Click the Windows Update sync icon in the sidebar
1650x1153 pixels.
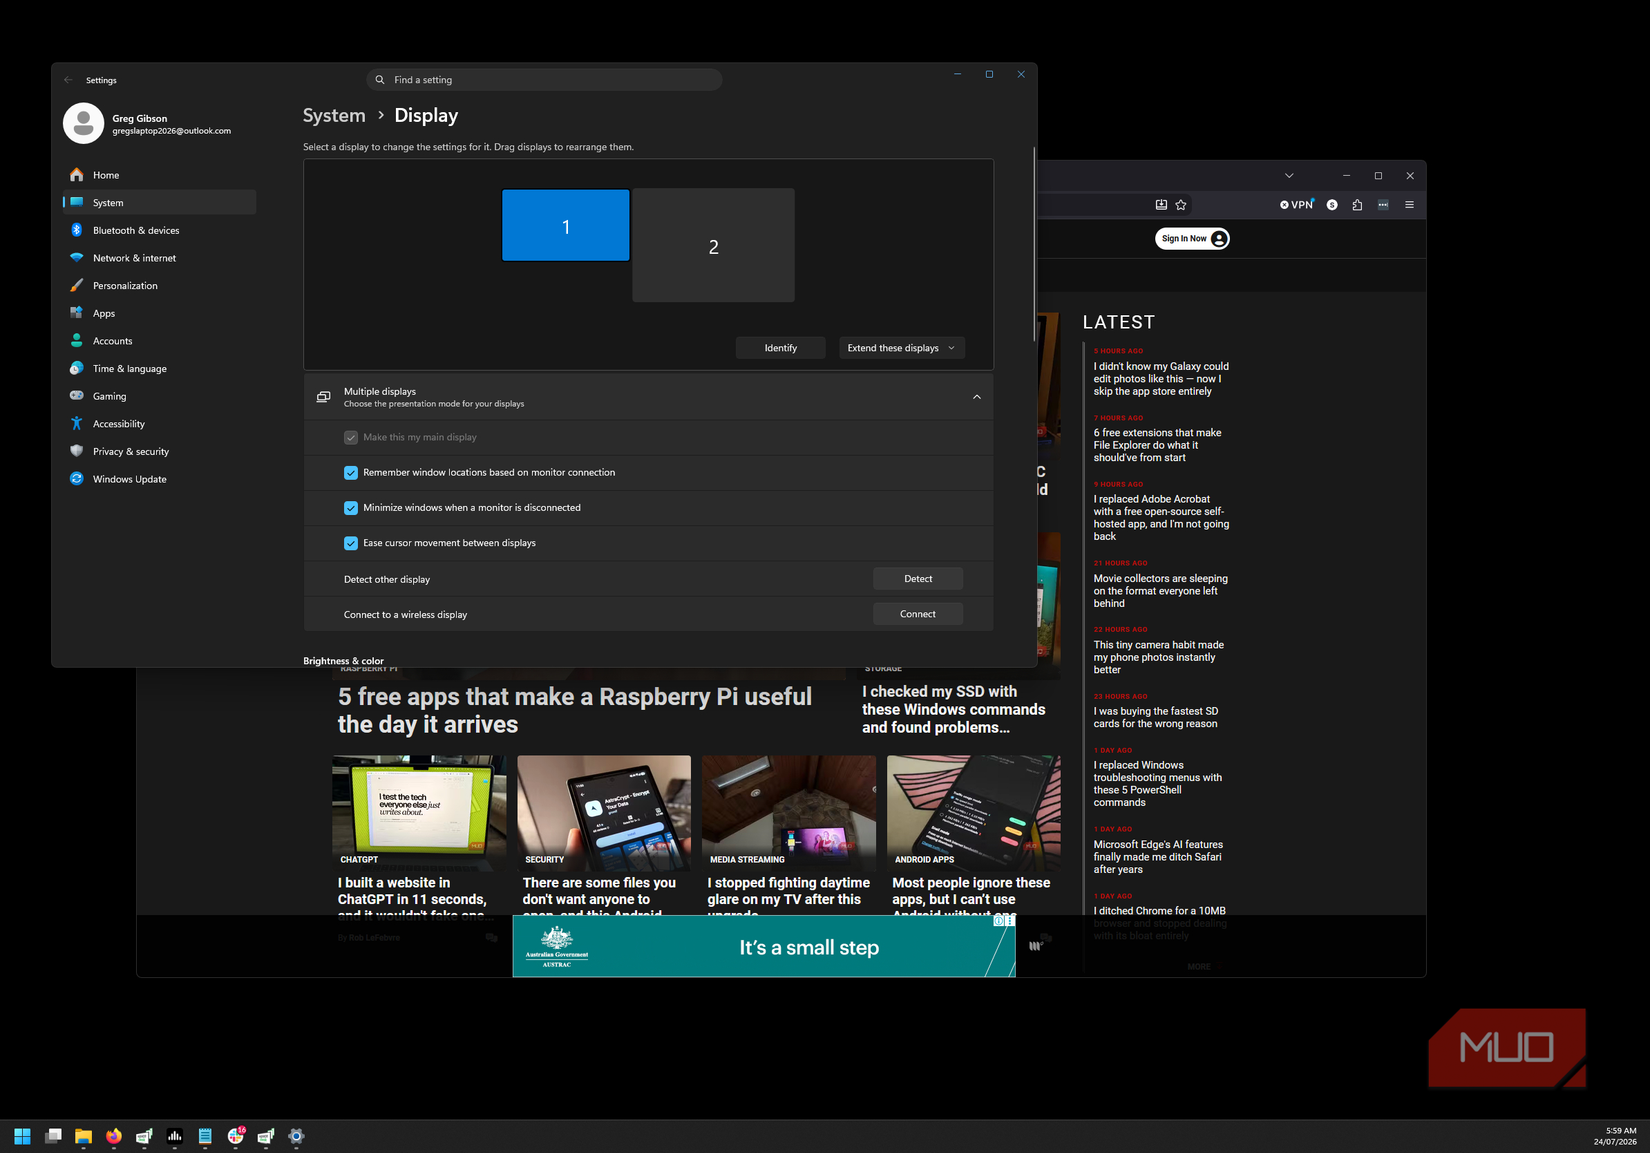pyautogui.click(x=77, y=479)
